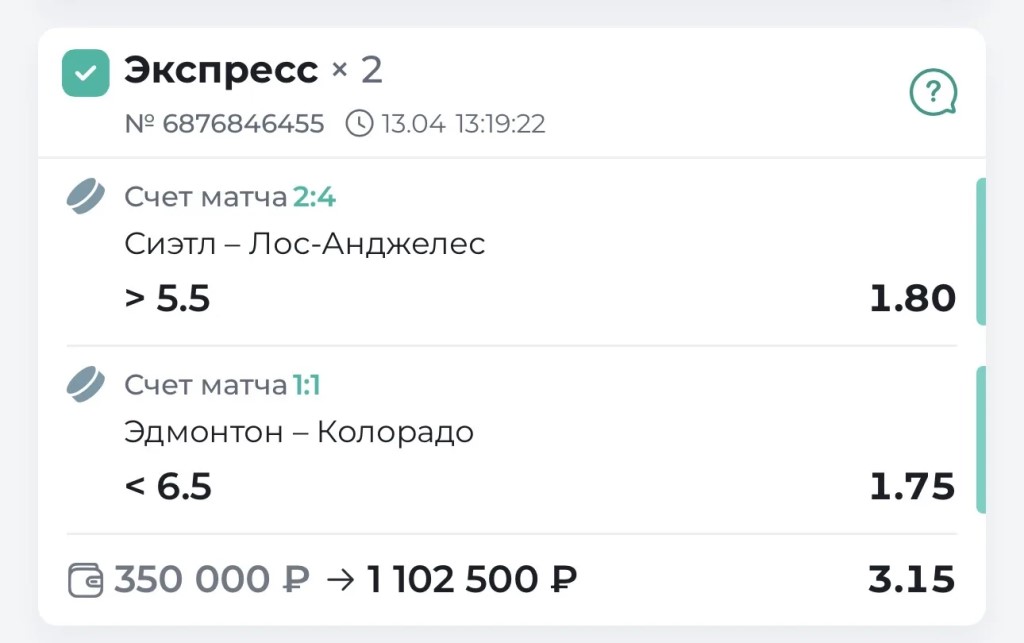Select the Экспресс bet title
The height and width of the screenshot is (643, 1024).
point(221,71)
